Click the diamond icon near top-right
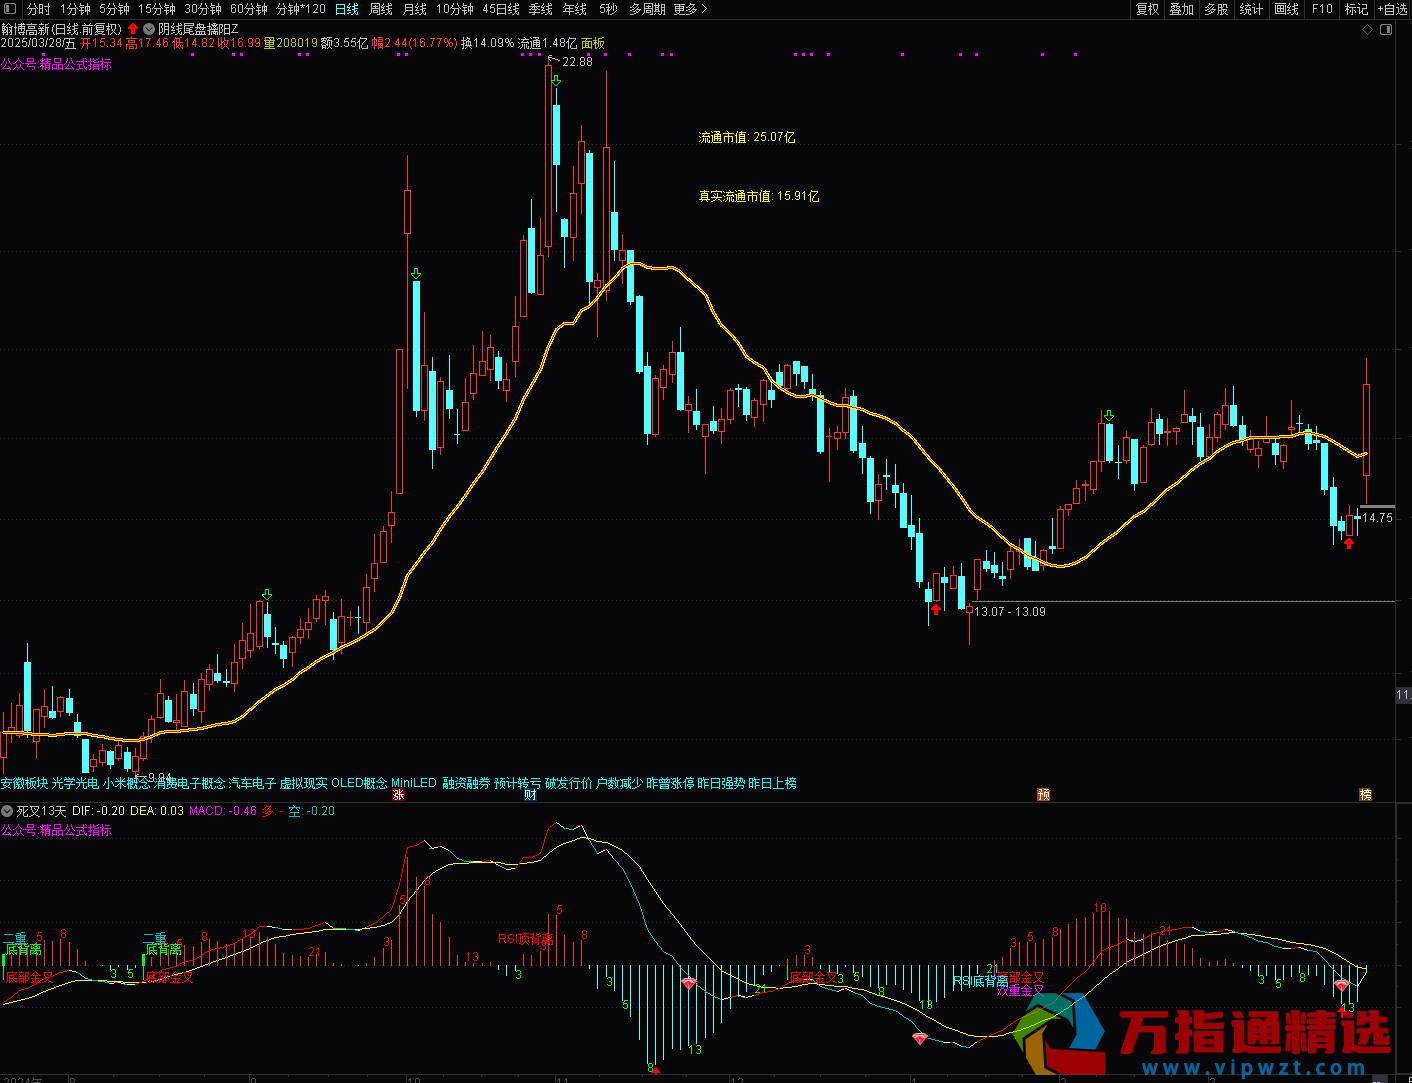 point(1368,30)
